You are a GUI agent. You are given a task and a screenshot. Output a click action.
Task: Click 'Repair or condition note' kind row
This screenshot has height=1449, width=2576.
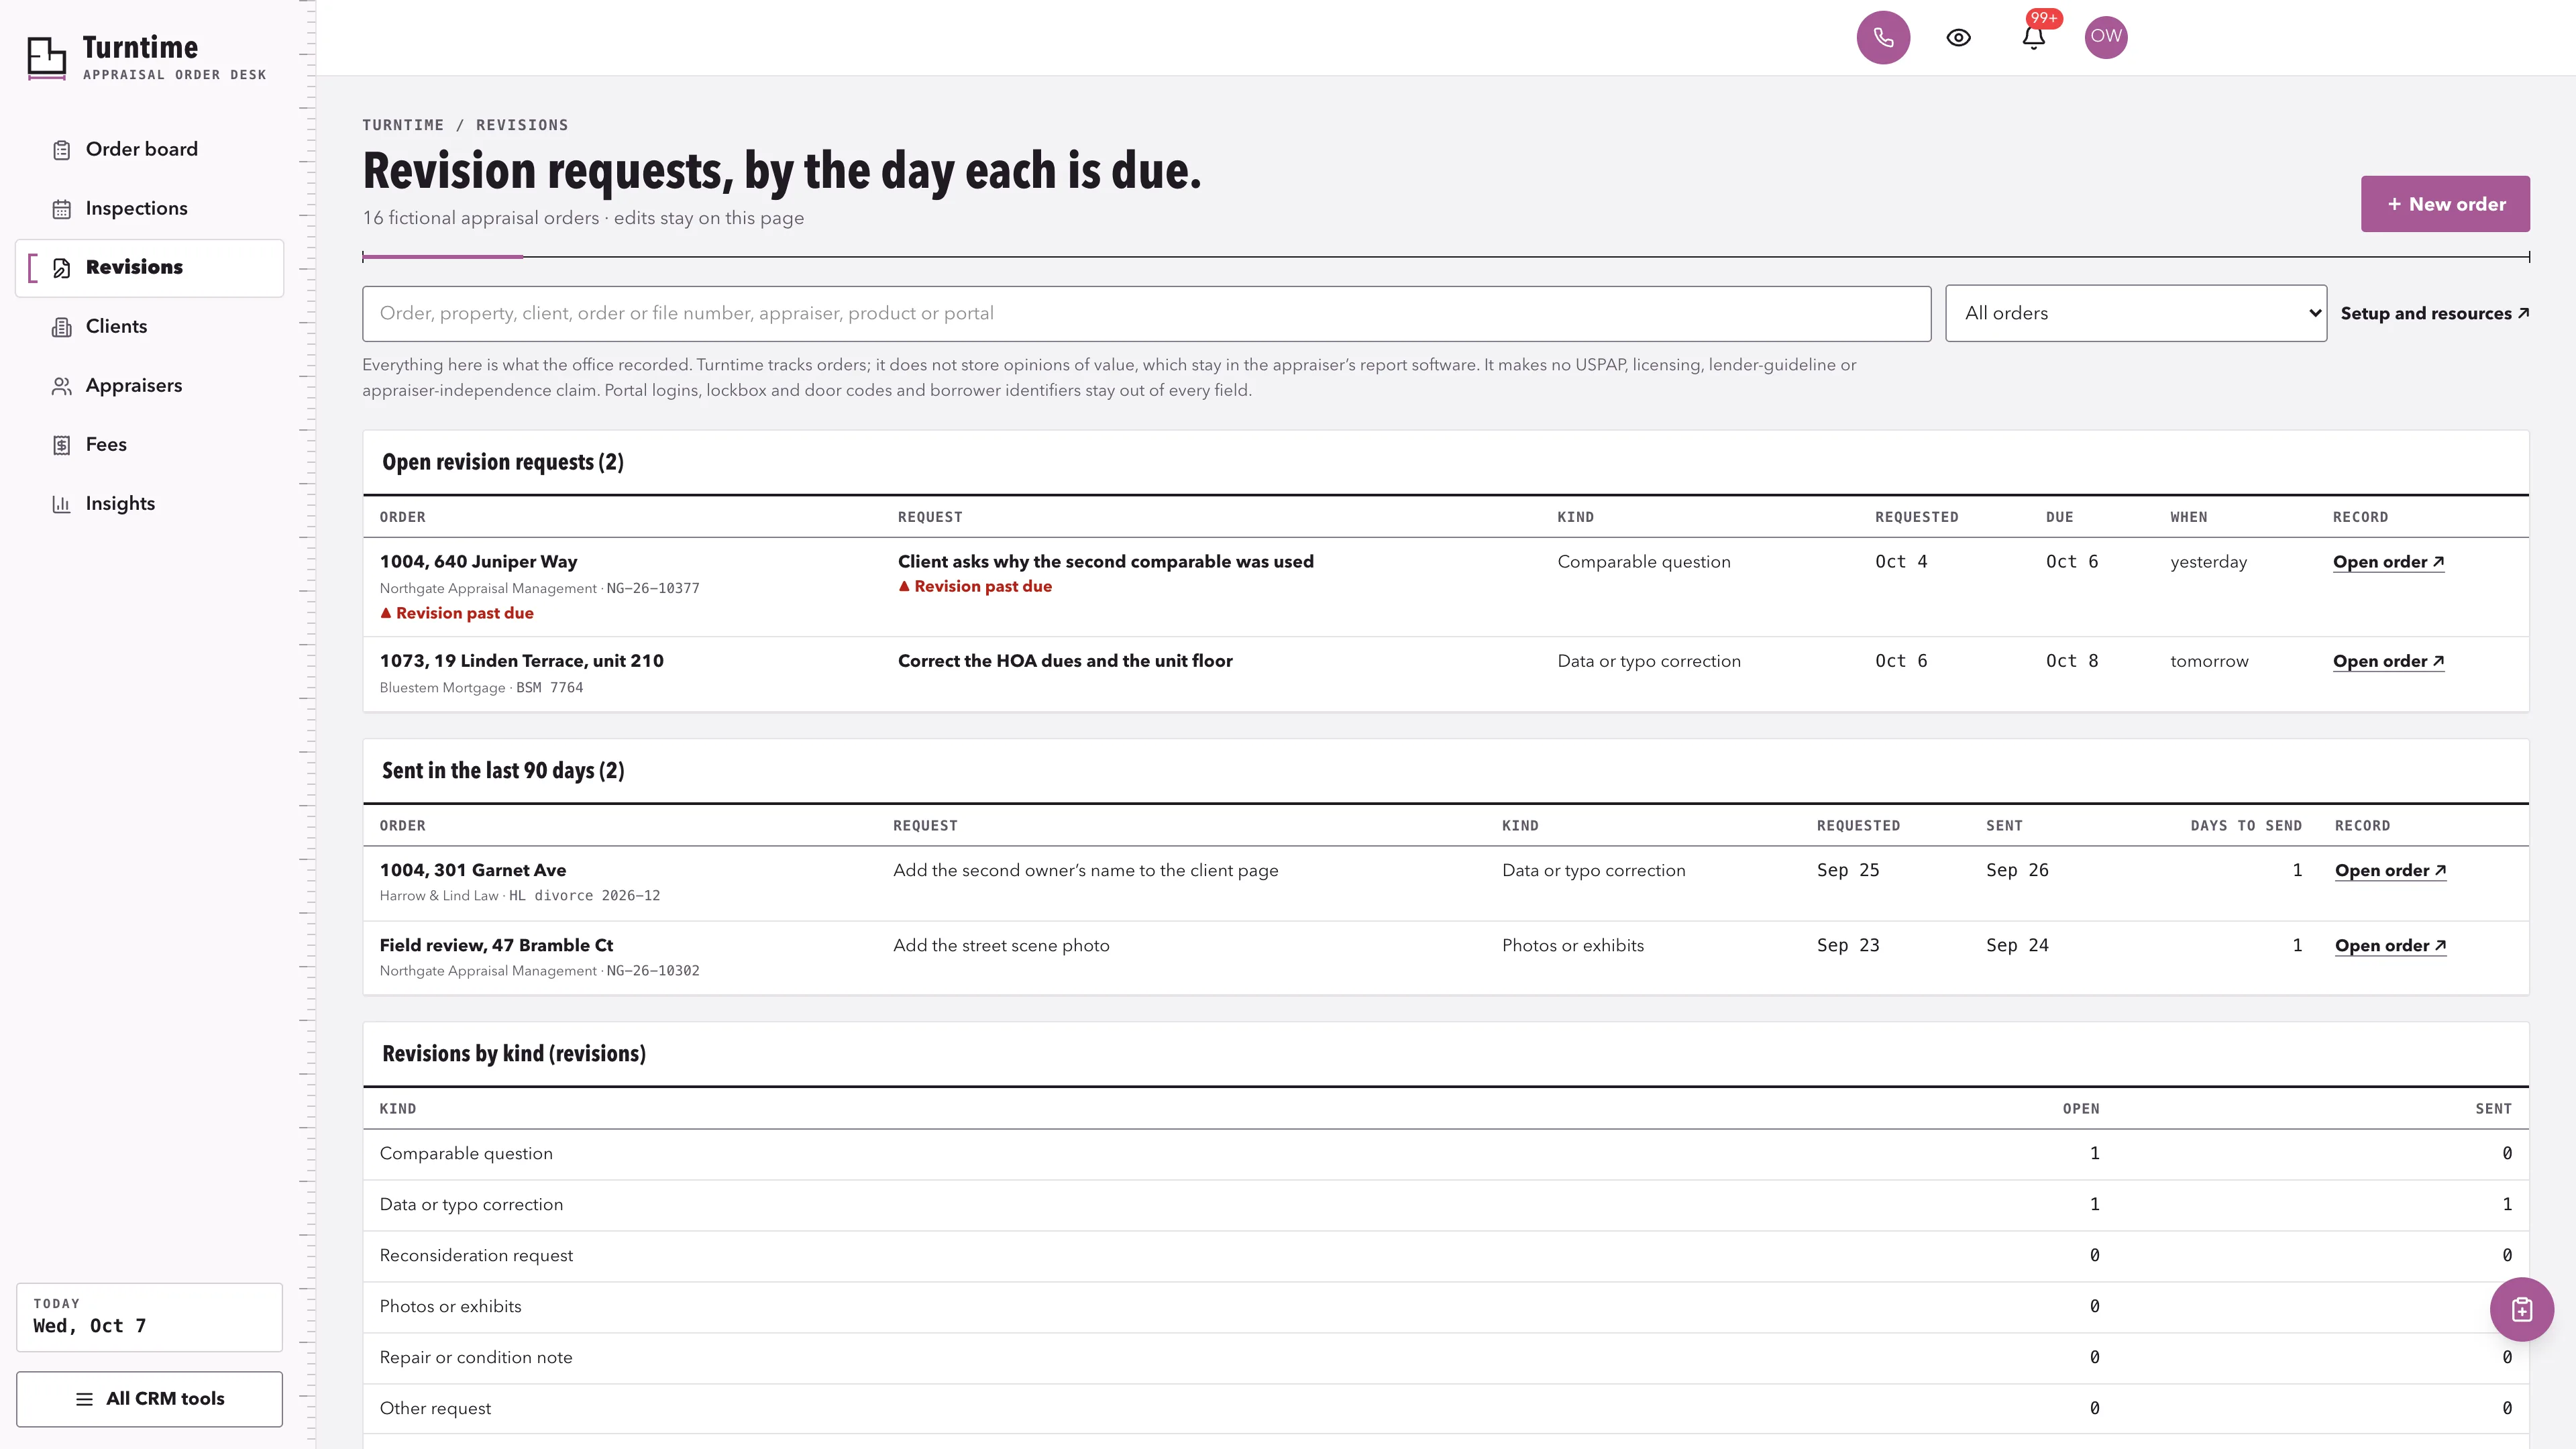tap(1445, 1357)
